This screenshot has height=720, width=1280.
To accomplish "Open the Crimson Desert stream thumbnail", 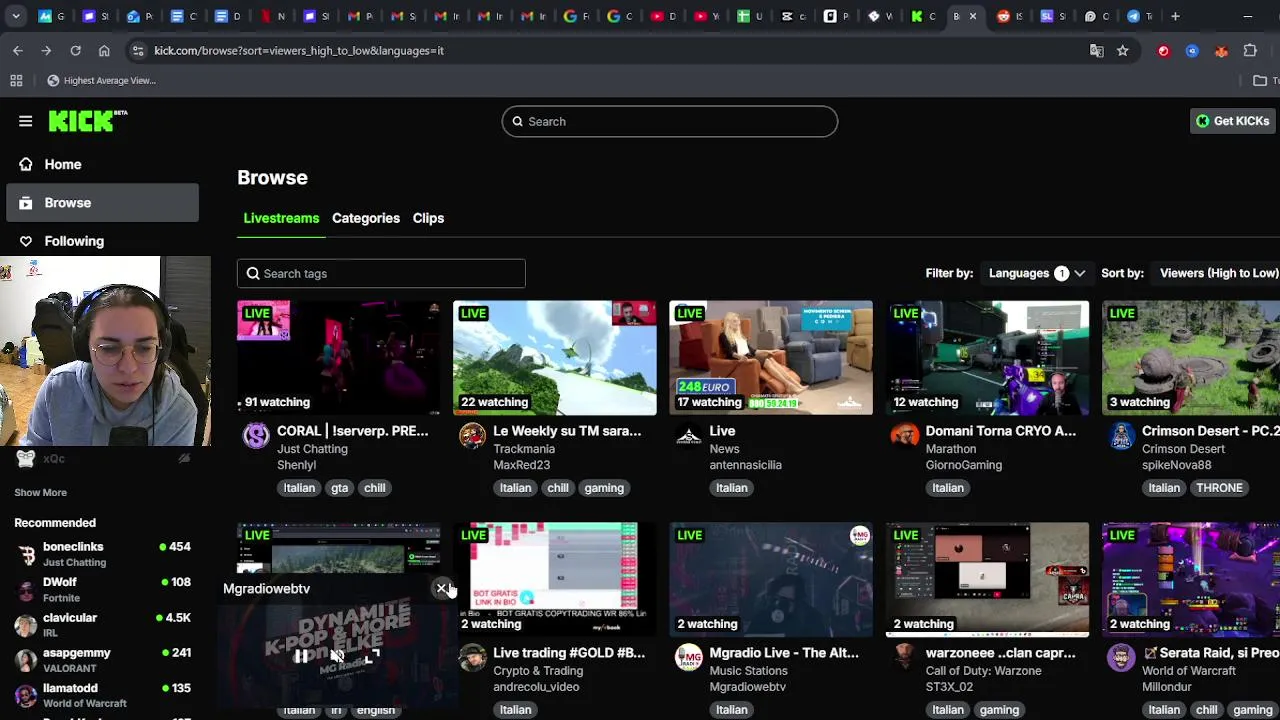I will pos(1191,358).
